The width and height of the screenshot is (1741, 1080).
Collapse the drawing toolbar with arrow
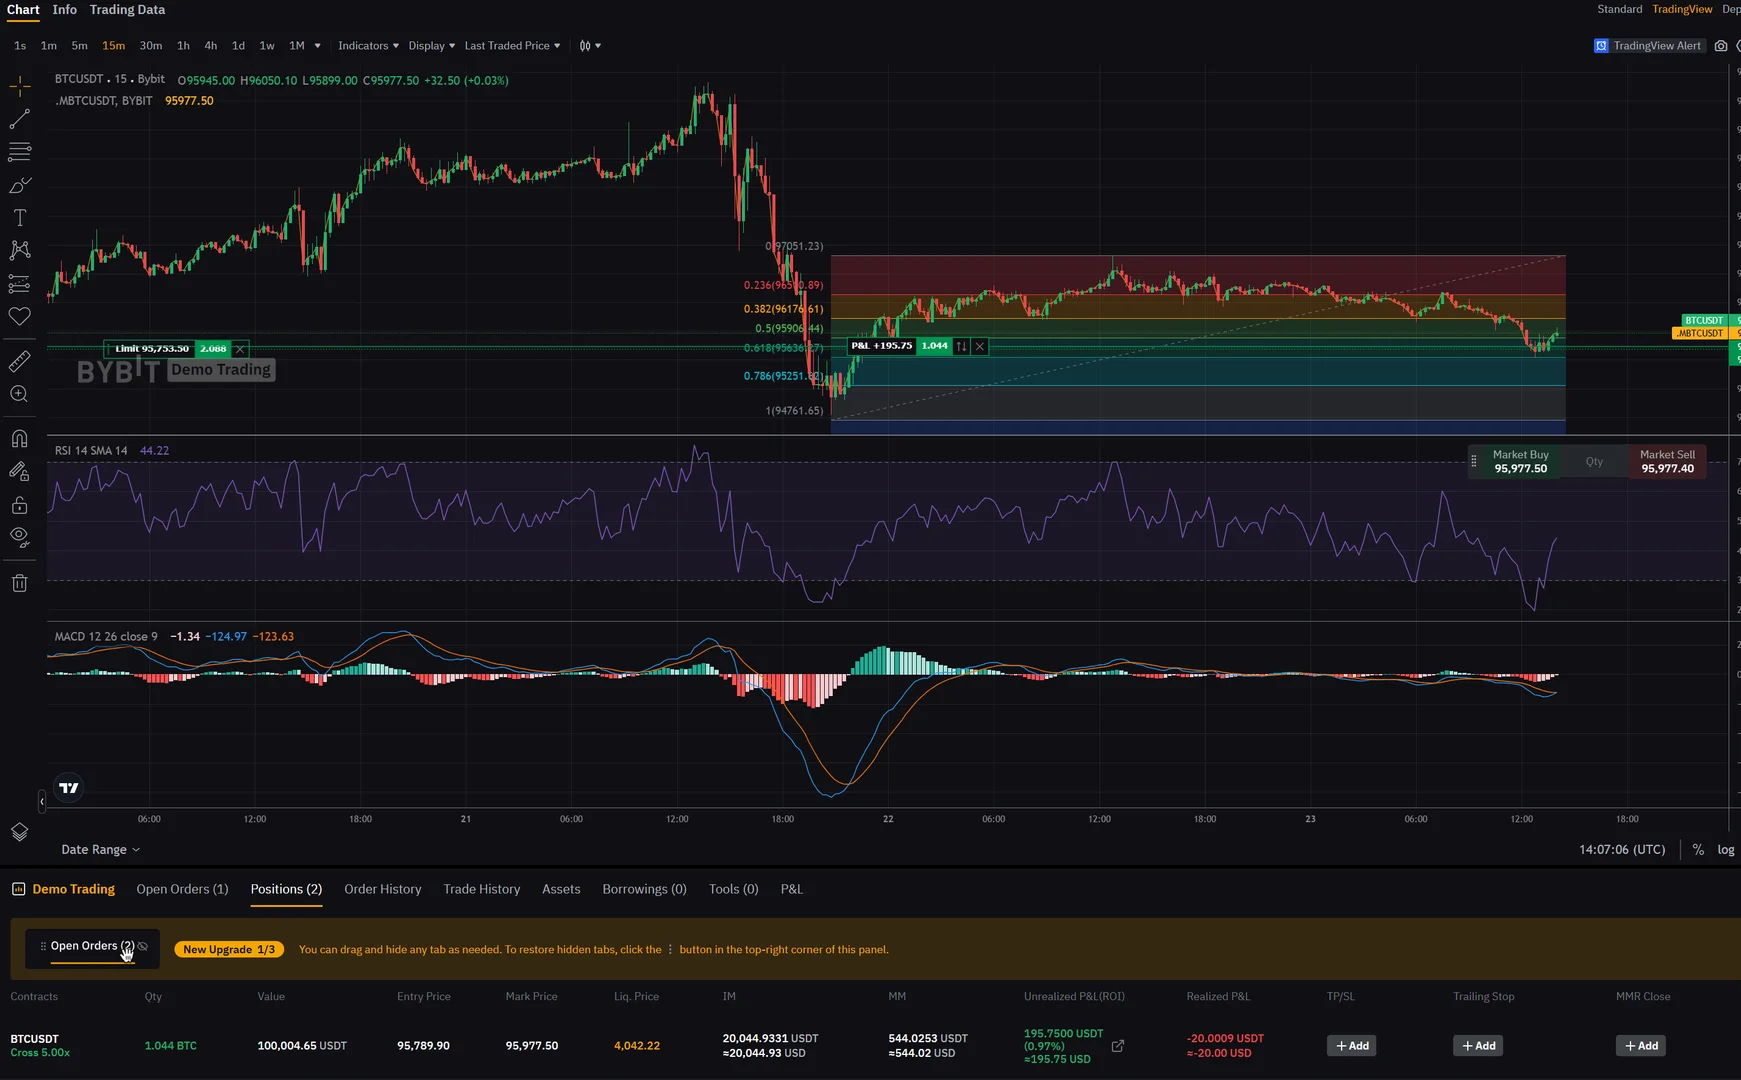click(42, 801)
